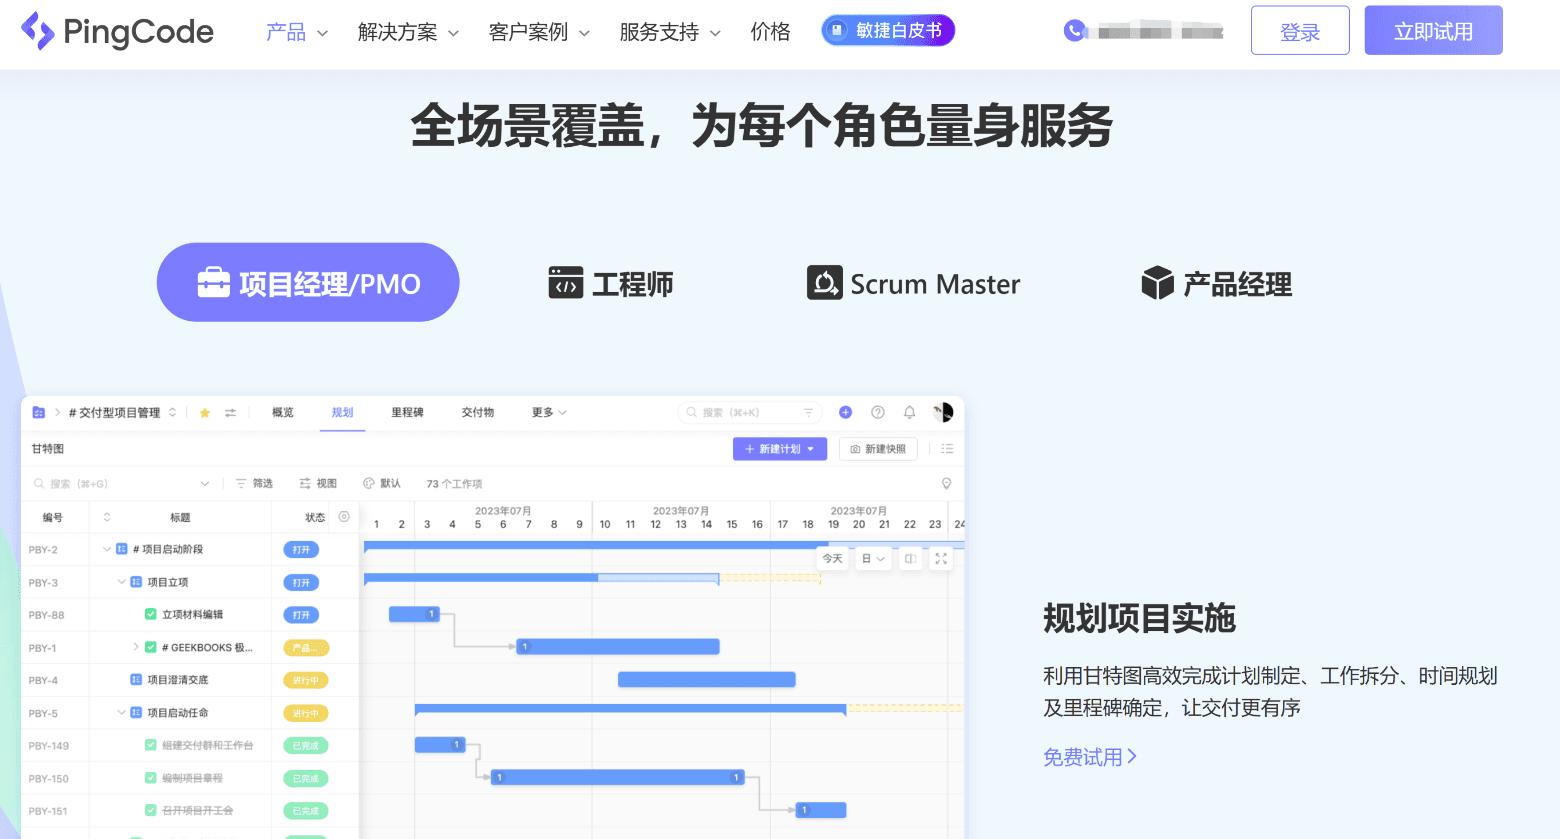Click the 登录 button
Viewport: 1560px width, 839px height.
coord(1300,31)
